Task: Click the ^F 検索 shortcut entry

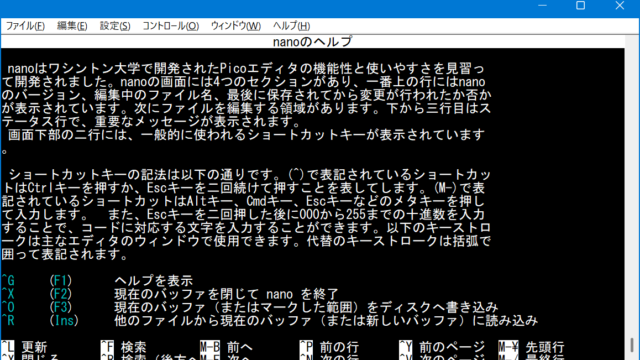Action: (124, 347)
